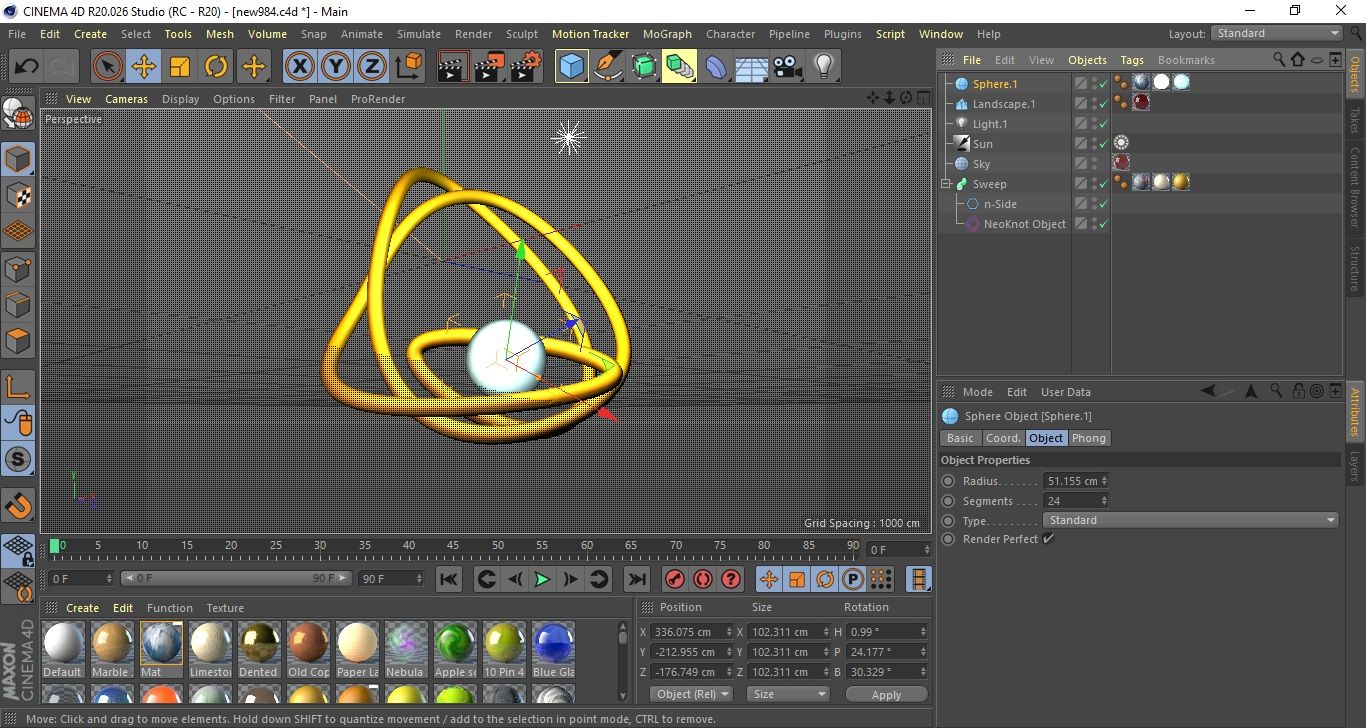Screen dimensions: 1372x728
Task: Click the Make Editable icon
Action: (x=18, y=114)
